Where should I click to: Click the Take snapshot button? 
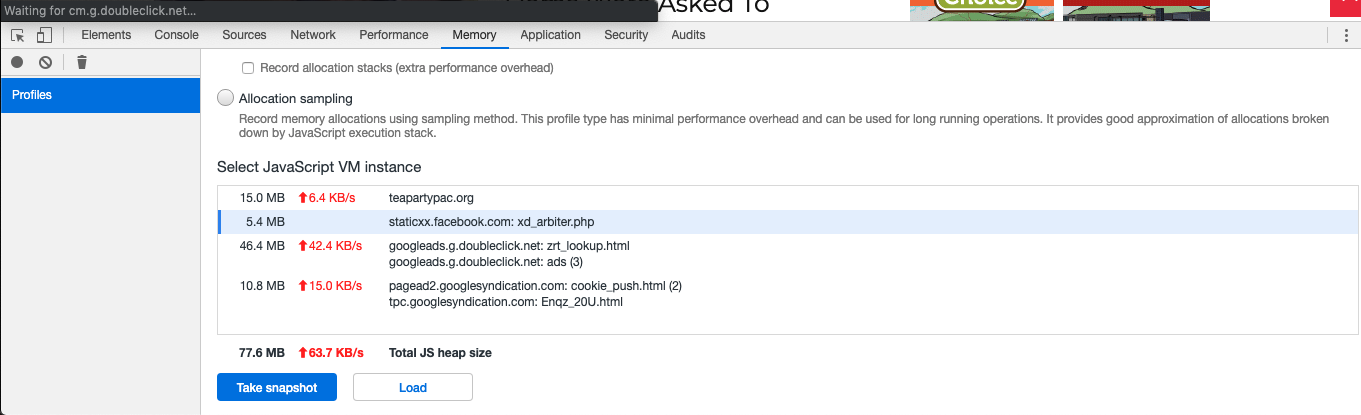click(277, 388)
